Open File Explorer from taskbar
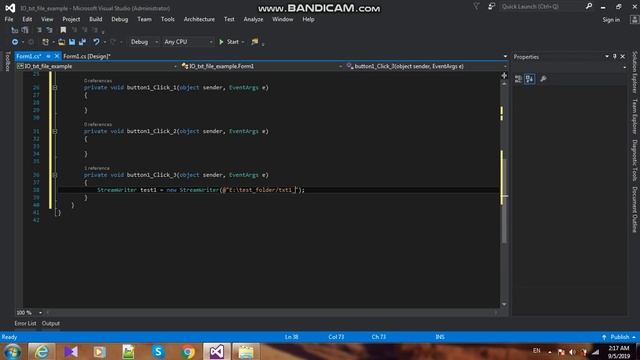The width and height of the screenshot is (640, 360). point(246,351)
